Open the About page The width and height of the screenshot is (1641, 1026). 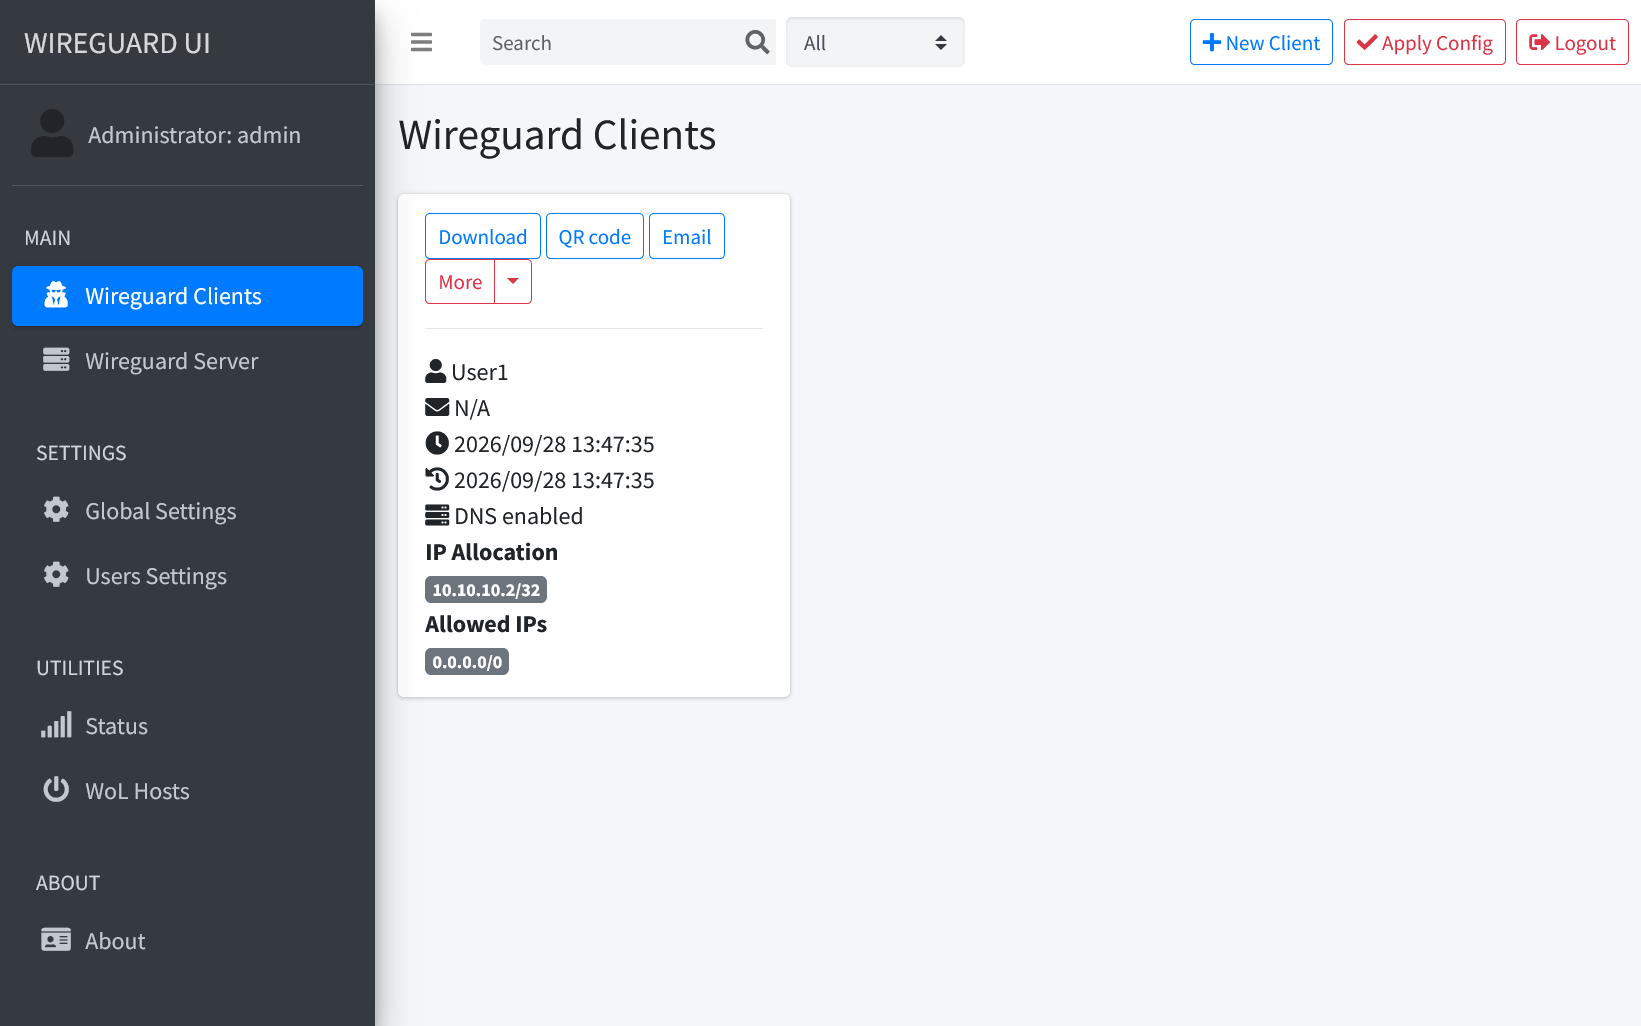(187, 941)
